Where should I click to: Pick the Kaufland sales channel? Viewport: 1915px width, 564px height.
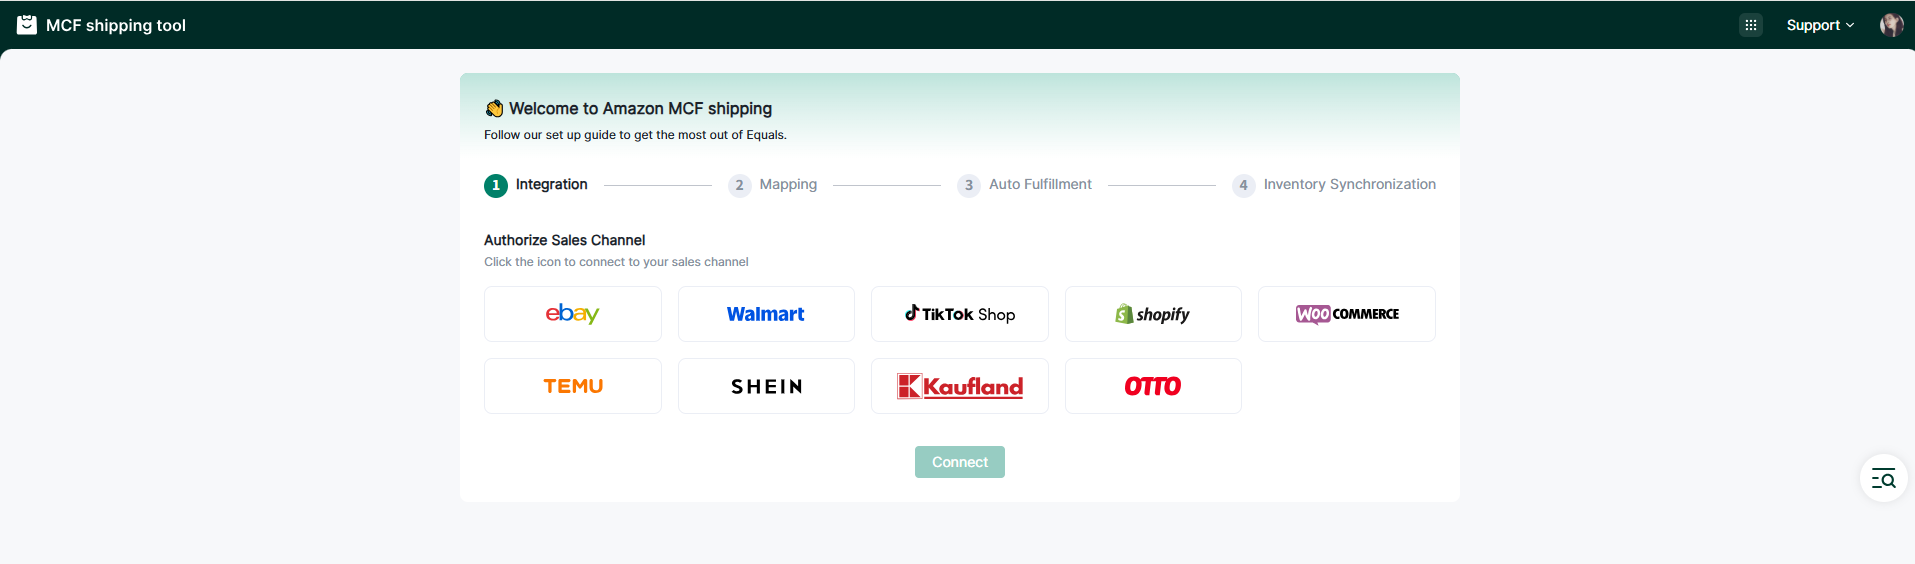959,386
